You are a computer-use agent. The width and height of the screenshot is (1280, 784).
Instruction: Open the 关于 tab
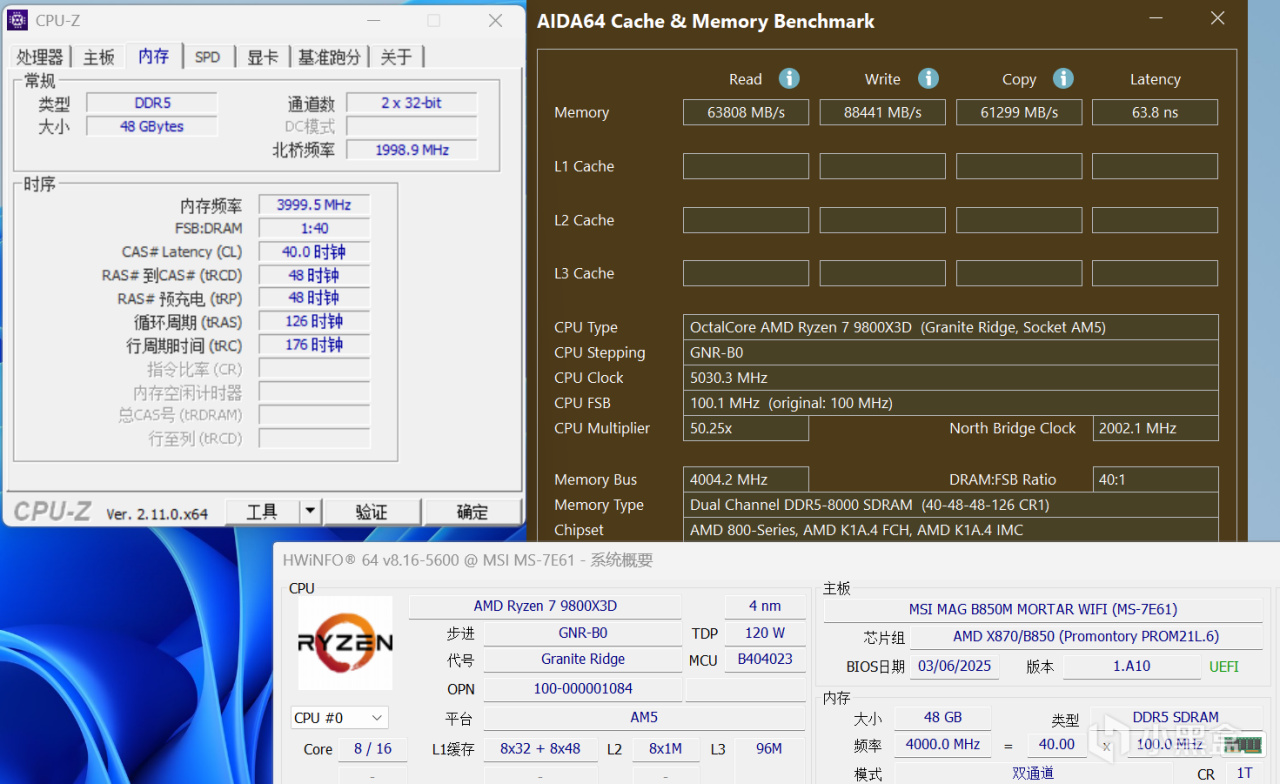(397, 57)
